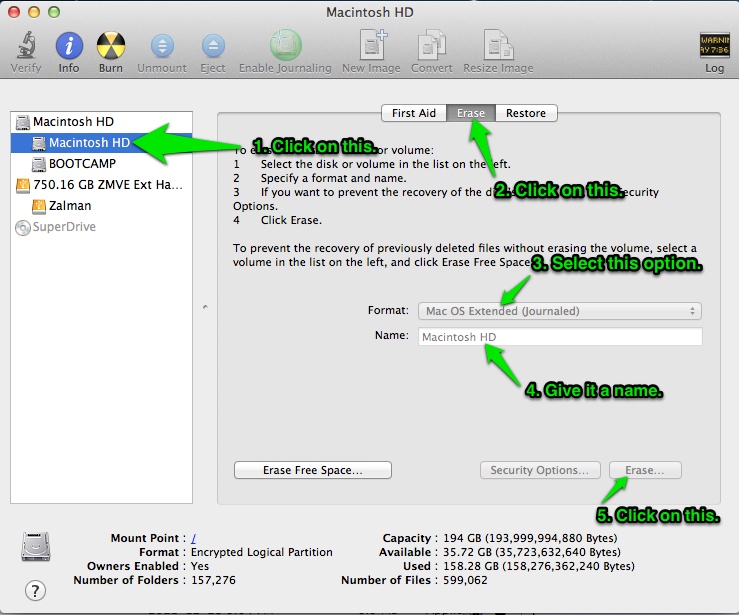Click the Used value 158.28 GB
The height and width of the screenshot is (615, 739).
539,566
